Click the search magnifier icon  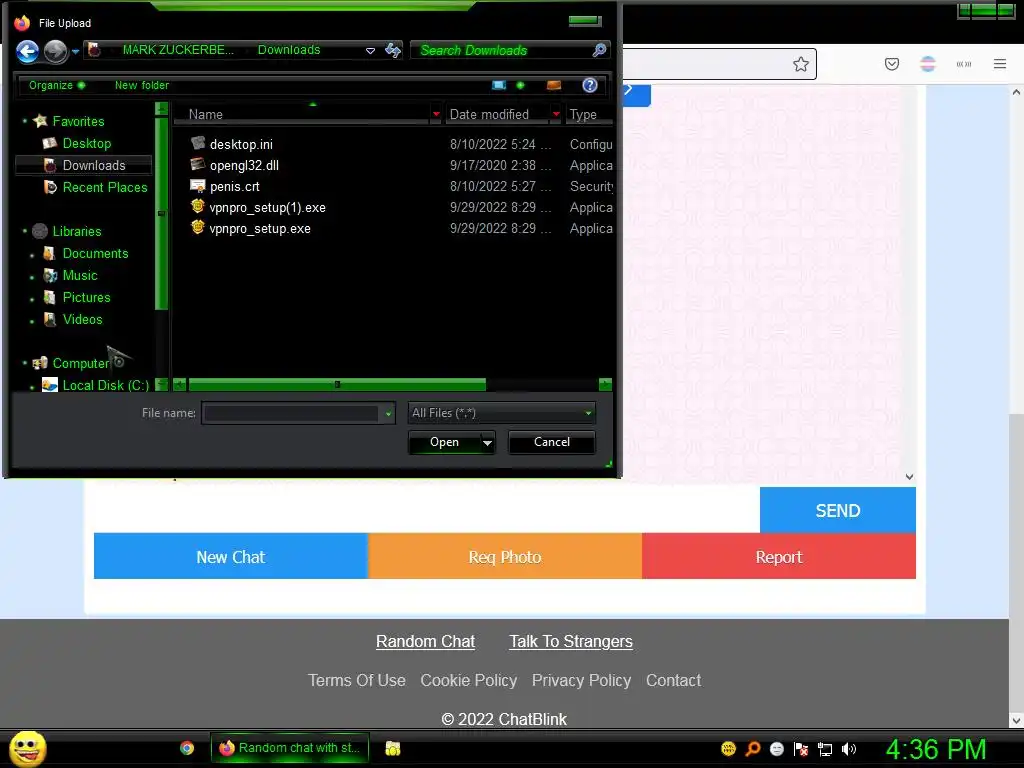(x=599, y=50)
